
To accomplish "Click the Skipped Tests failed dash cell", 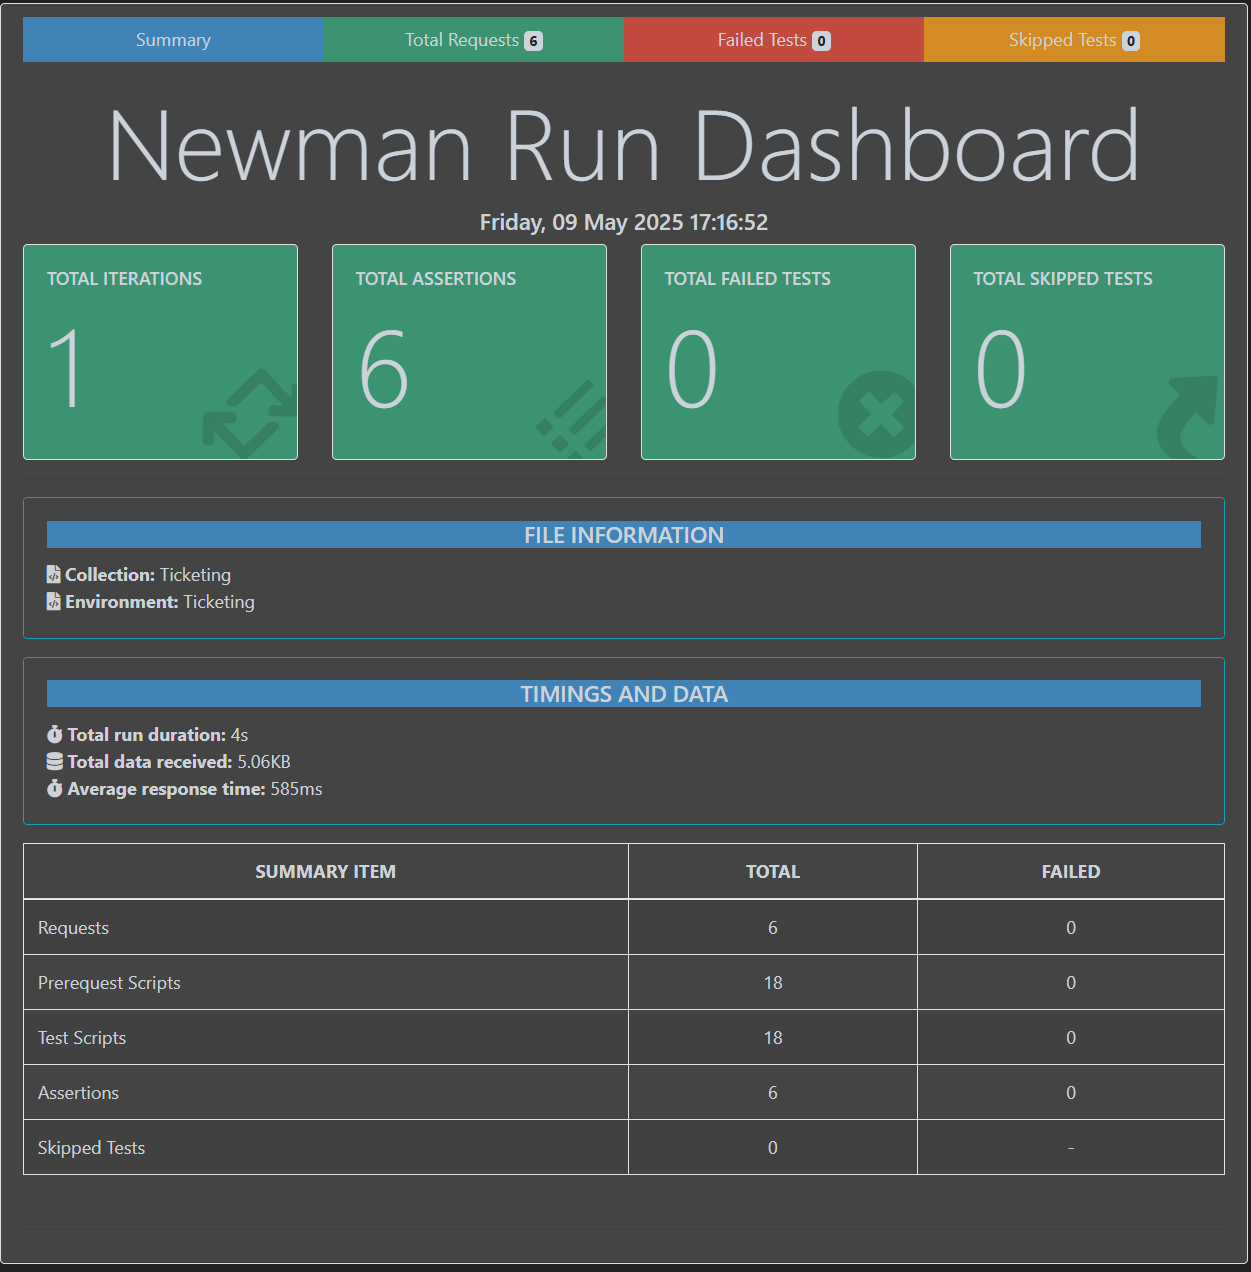I will [1071, 1148].
